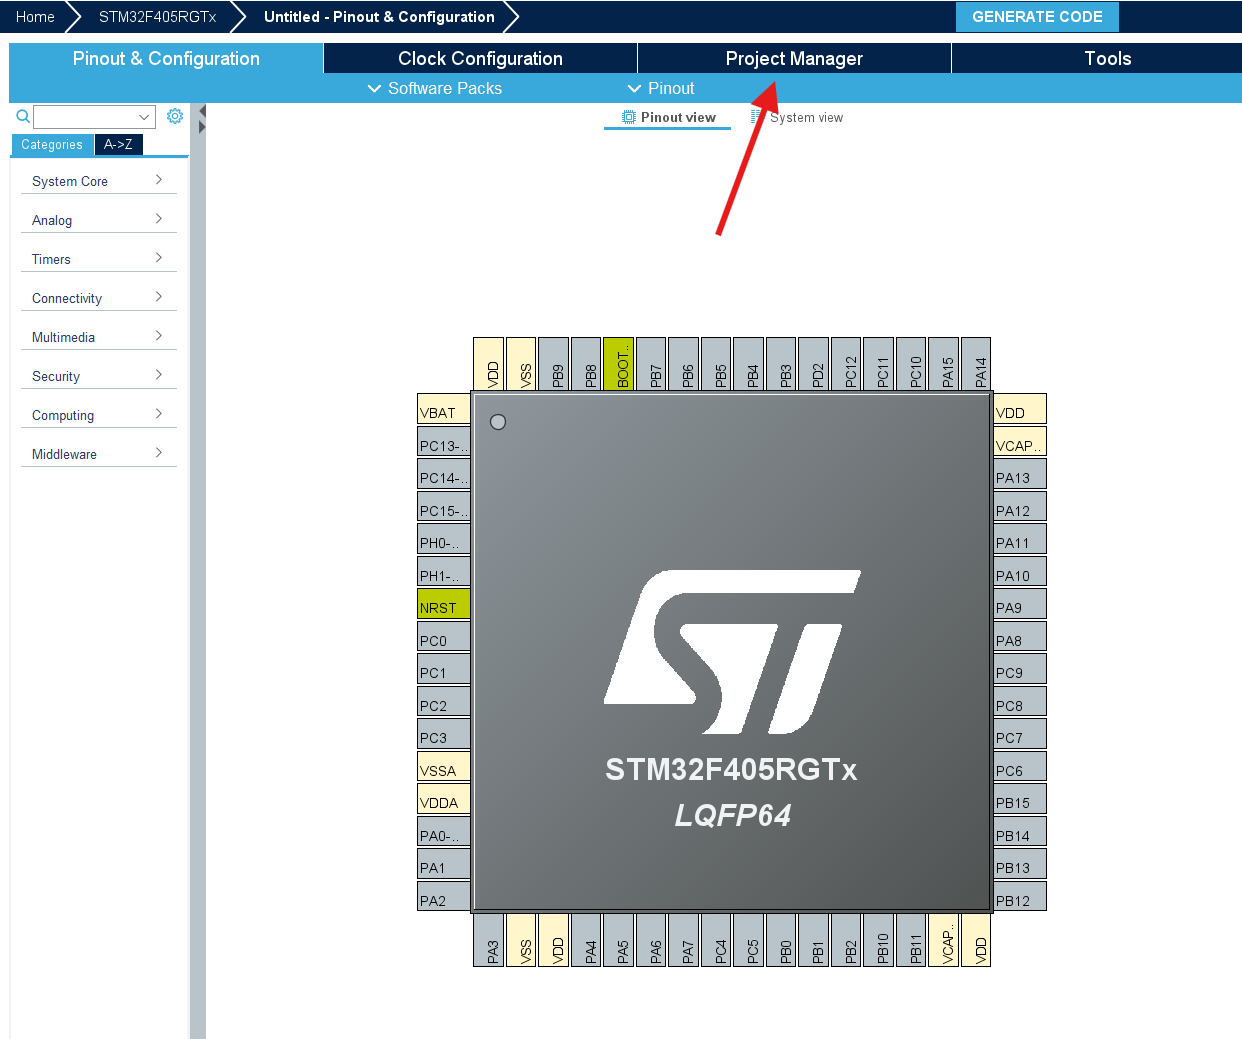
Task: Select pin PA2 on the left side
Action: click(x=444, y=897)
